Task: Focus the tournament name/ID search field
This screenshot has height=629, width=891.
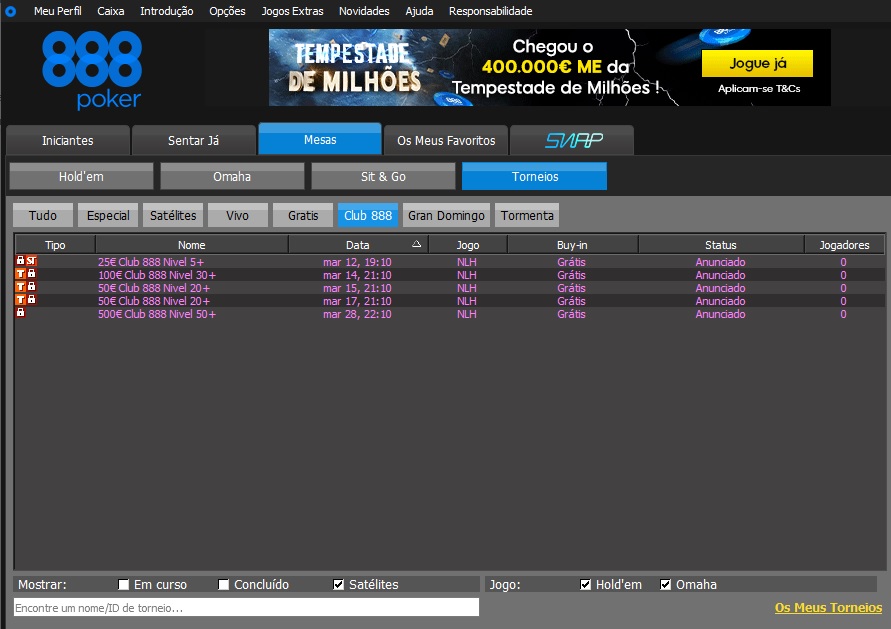Action: coord(246,607)
